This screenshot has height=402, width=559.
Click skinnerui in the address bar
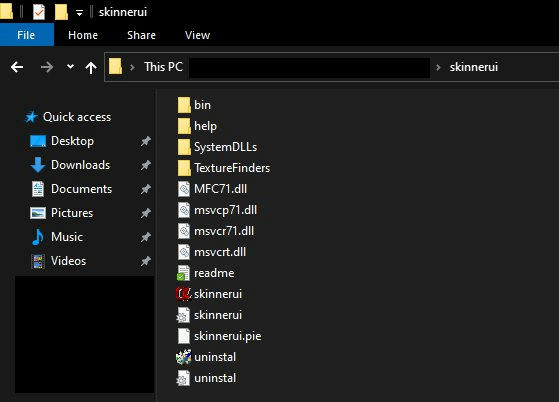point(473,67)
